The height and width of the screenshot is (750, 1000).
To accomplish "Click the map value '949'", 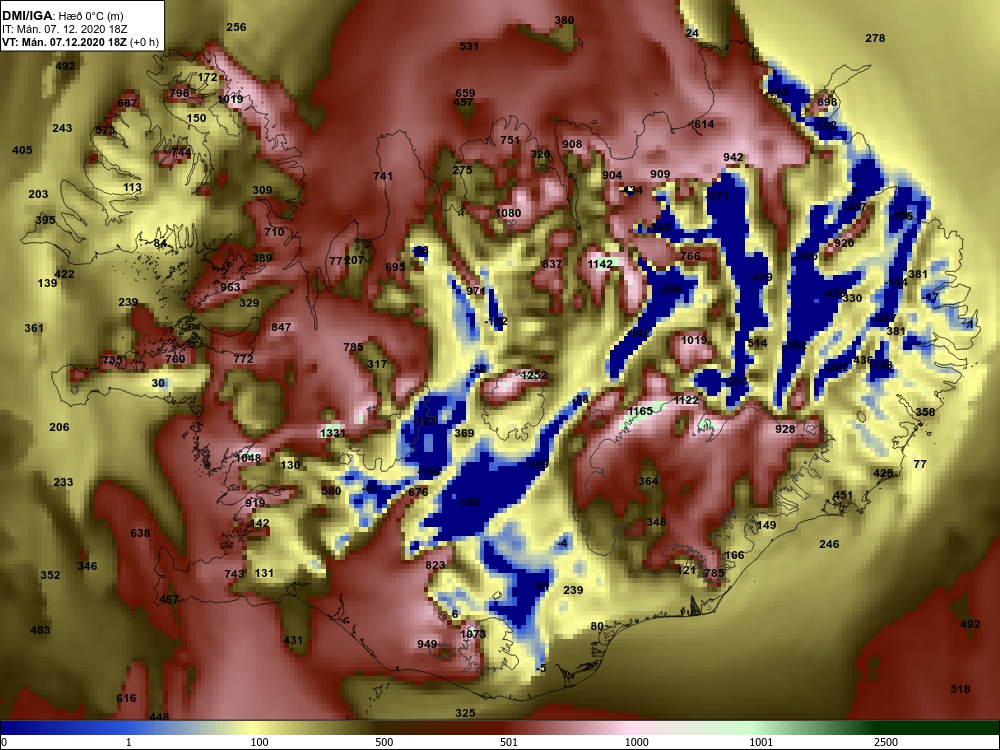I will pyautogui.click(x=427, y=644).
